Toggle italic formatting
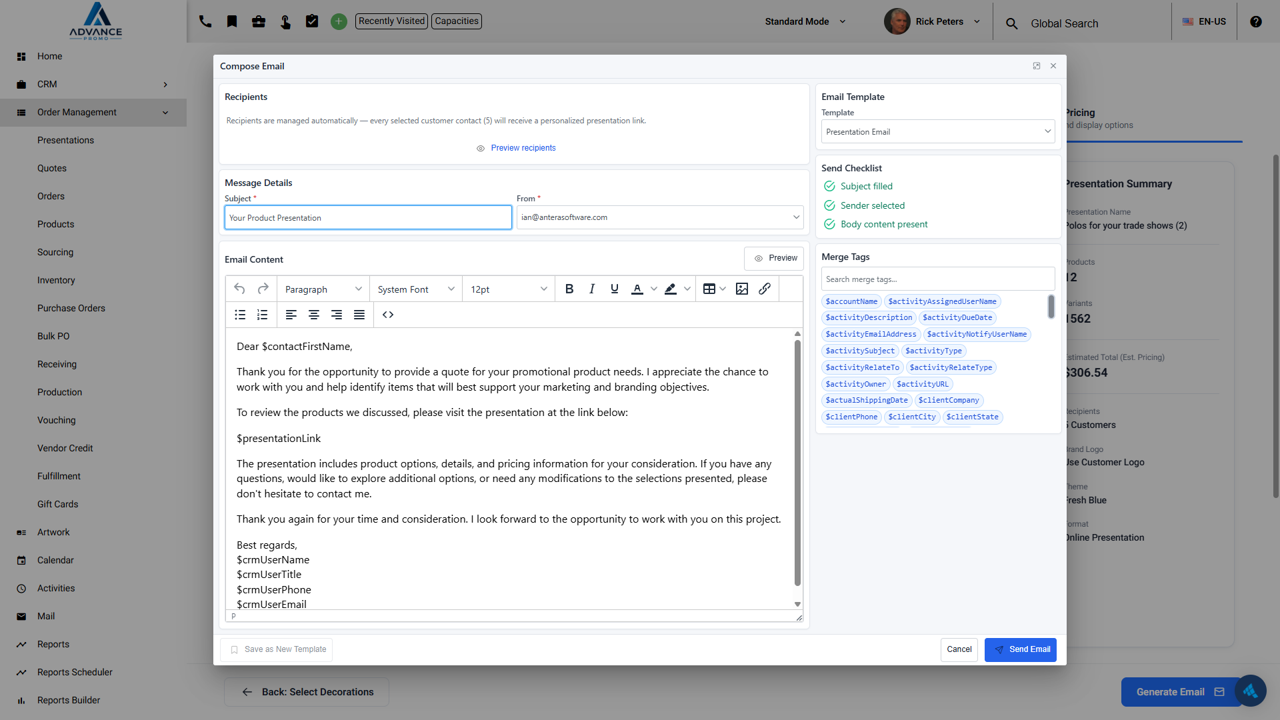This screenshot has height=720, width=1280. [592, 289]
